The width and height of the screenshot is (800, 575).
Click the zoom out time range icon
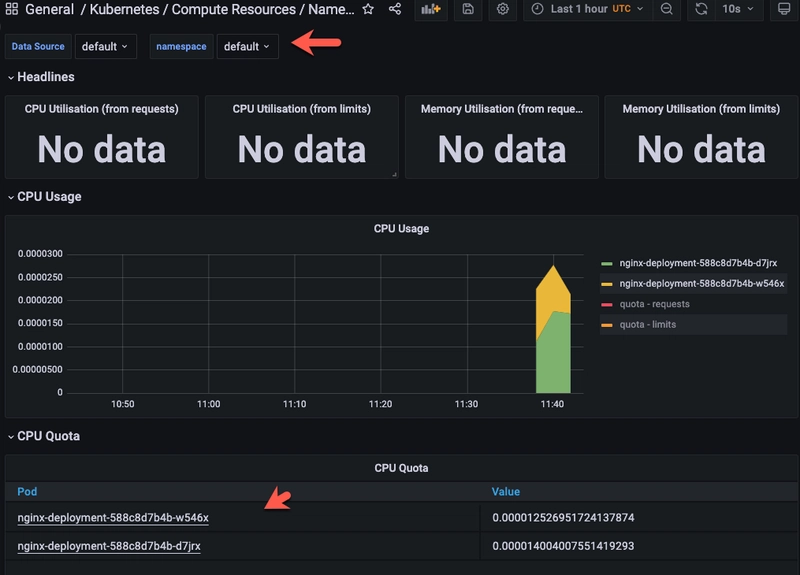coord(667,9)
